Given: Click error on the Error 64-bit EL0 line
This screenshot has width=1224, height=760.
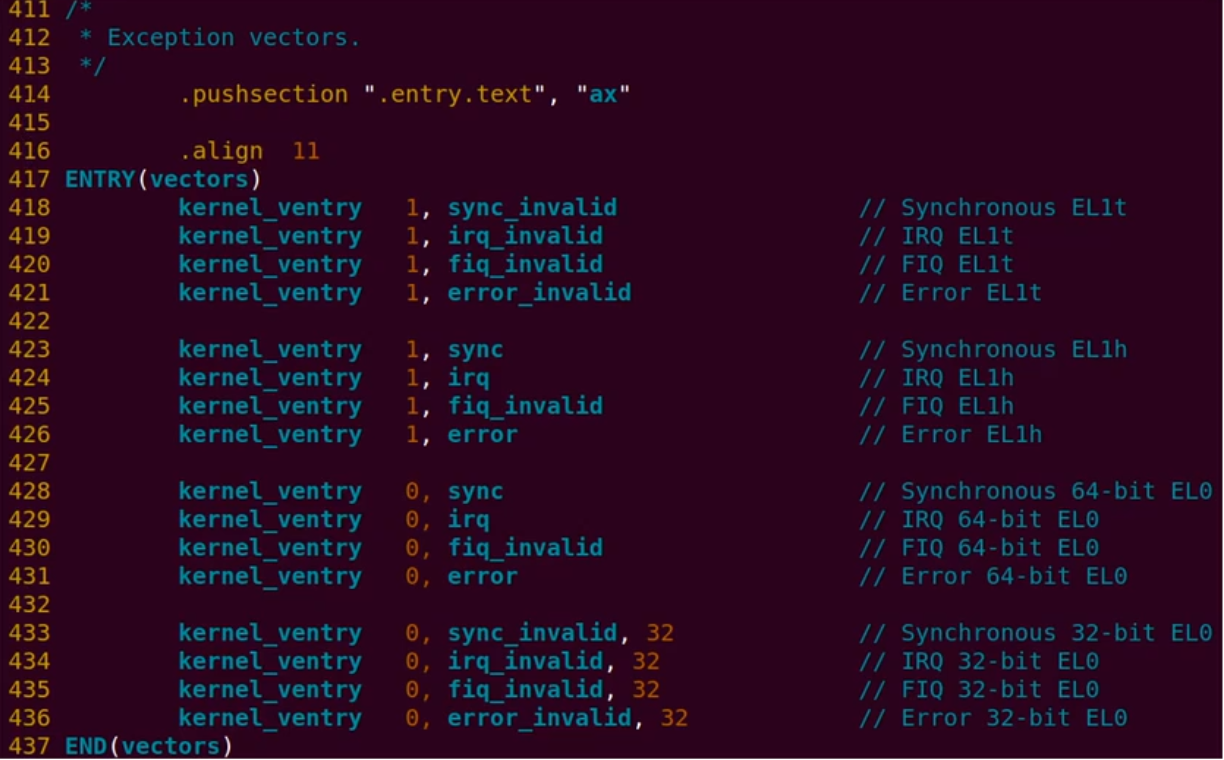Looking at the screenshot, I should [482, 577].
